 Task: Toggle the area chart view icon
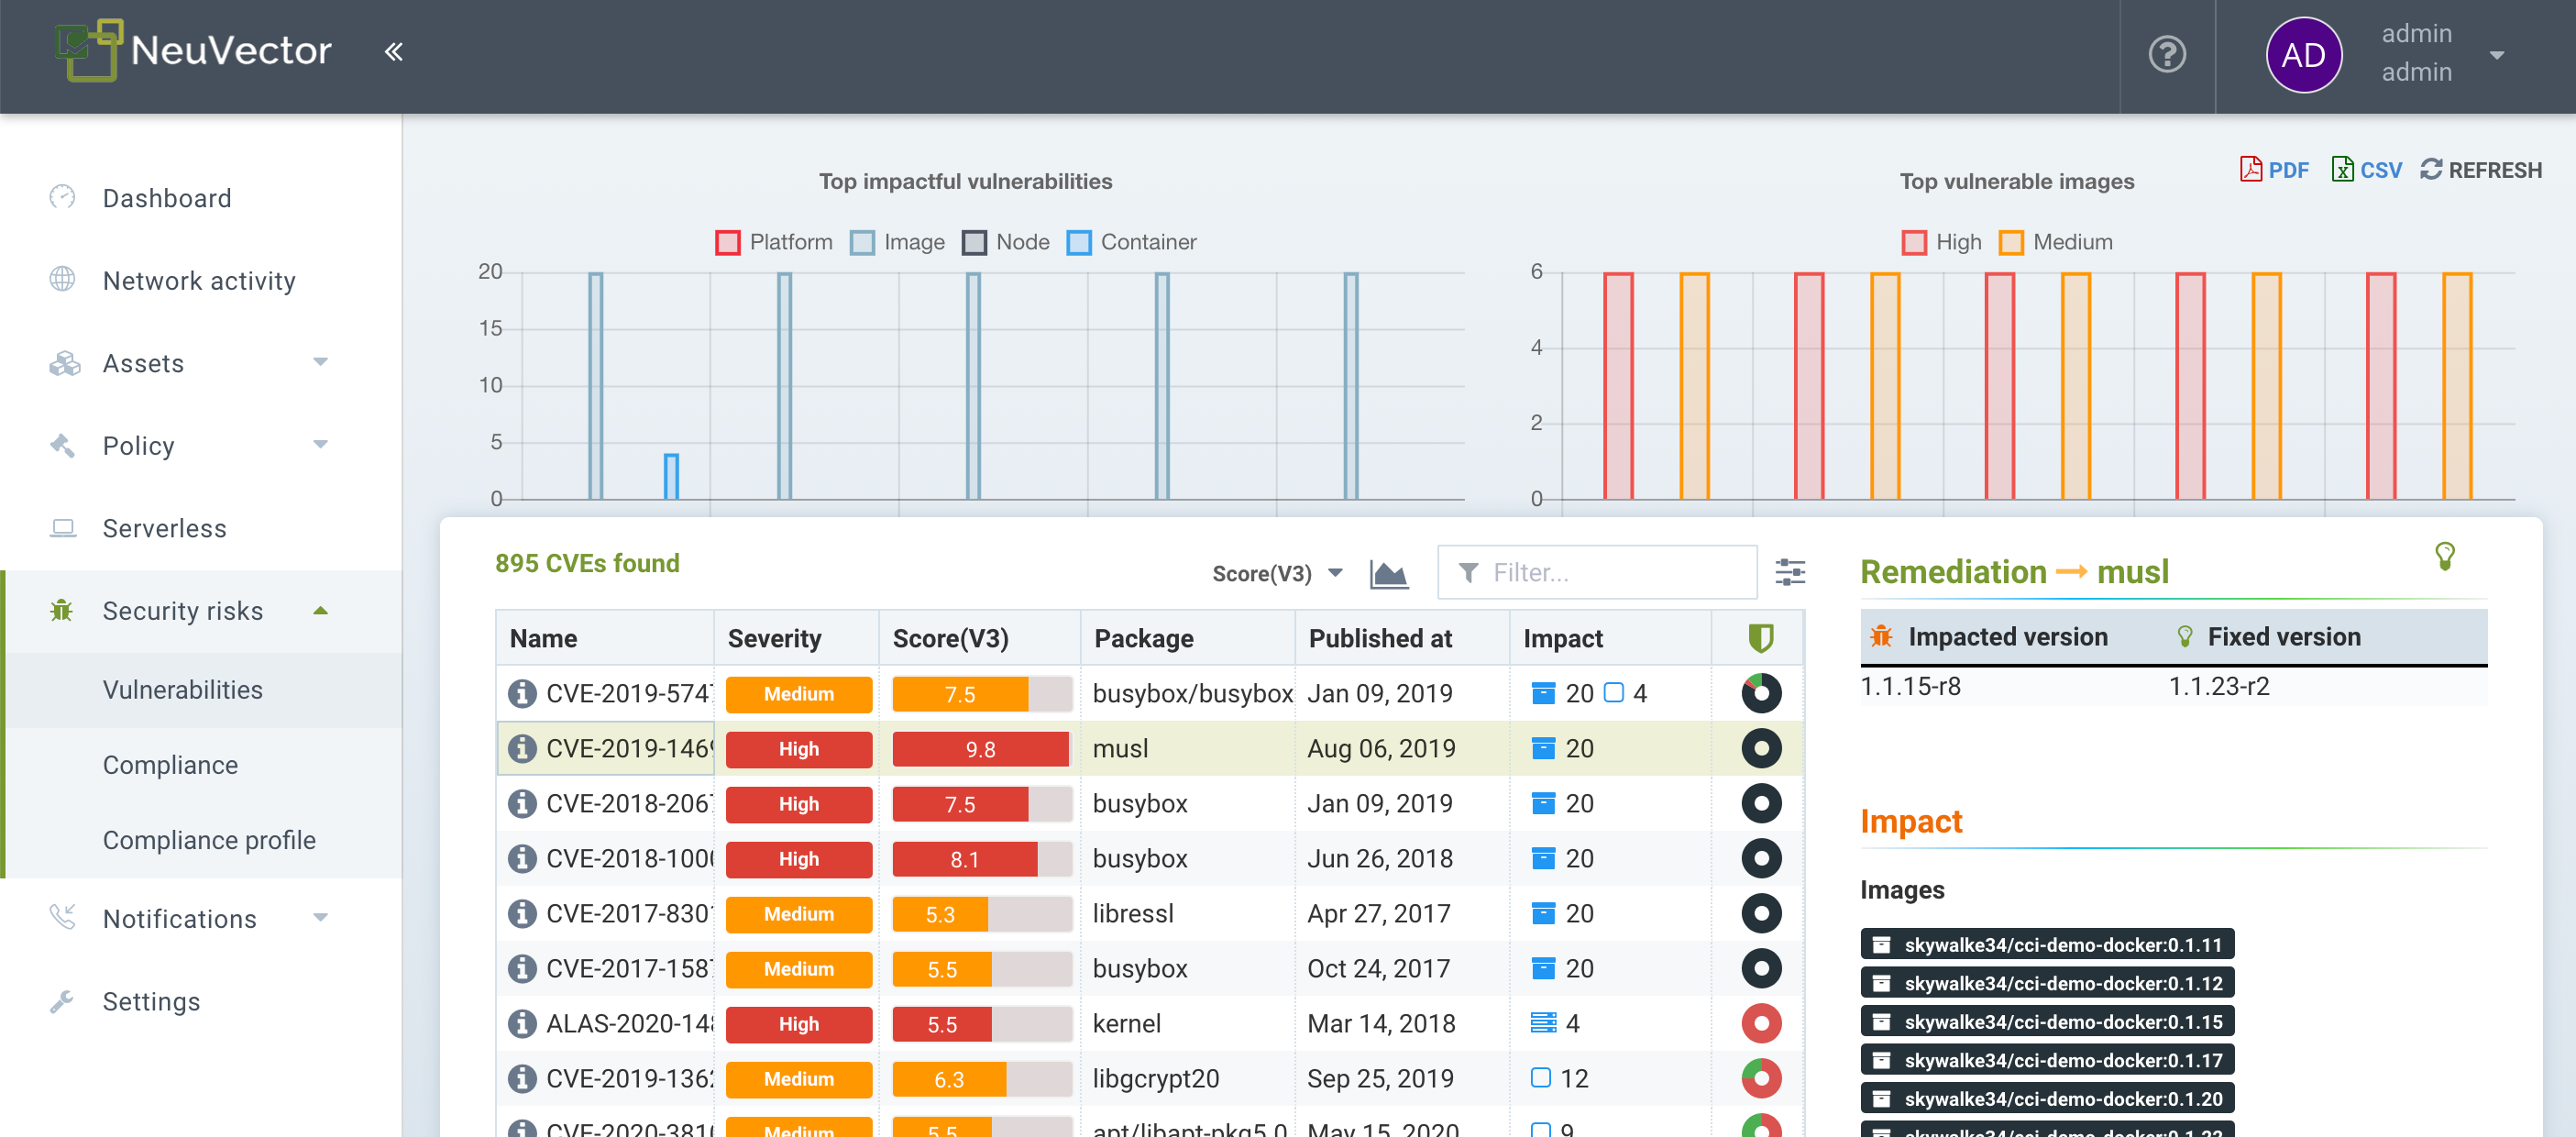(1388, 574)
